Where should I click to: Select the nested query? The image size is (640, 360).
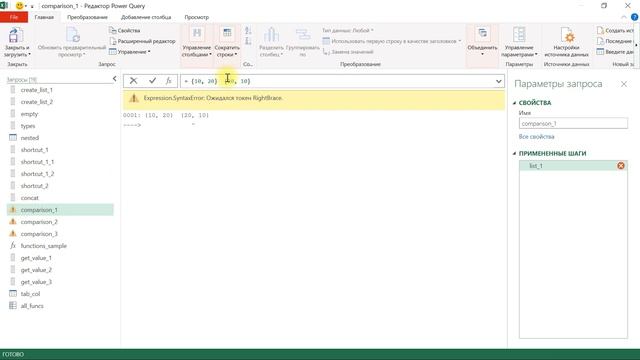pyautogui.click(x=60, y=138)
